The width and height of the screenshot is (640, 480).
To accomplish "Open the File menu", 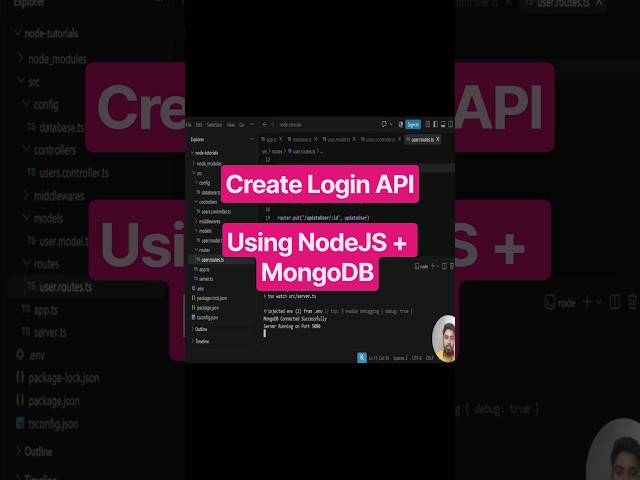I will coord(188,124).
